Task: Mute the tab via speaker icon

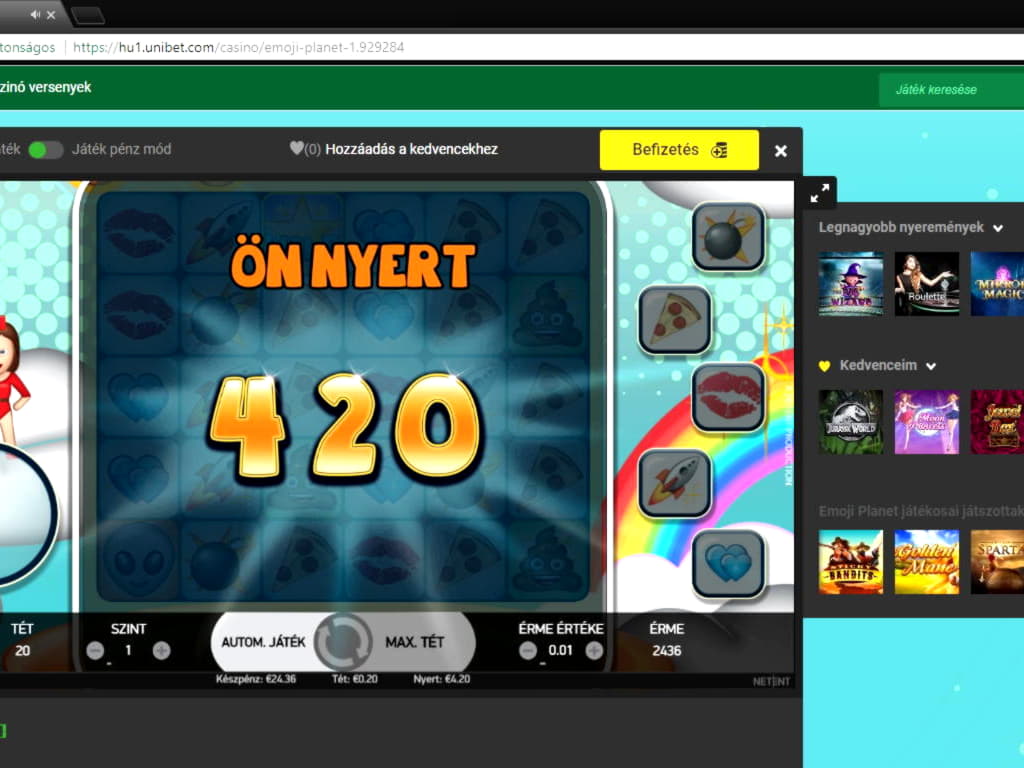Action: (x=35, y=14)
